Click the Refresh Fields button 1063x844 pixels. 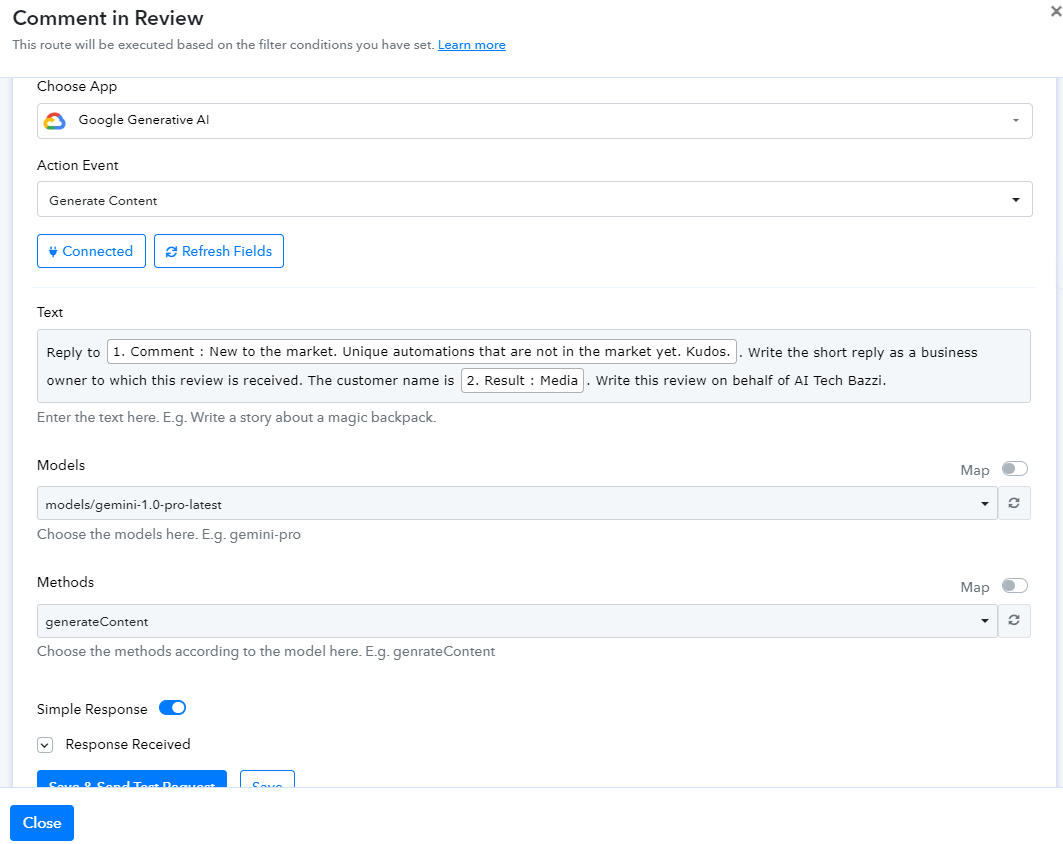point(219,251)
